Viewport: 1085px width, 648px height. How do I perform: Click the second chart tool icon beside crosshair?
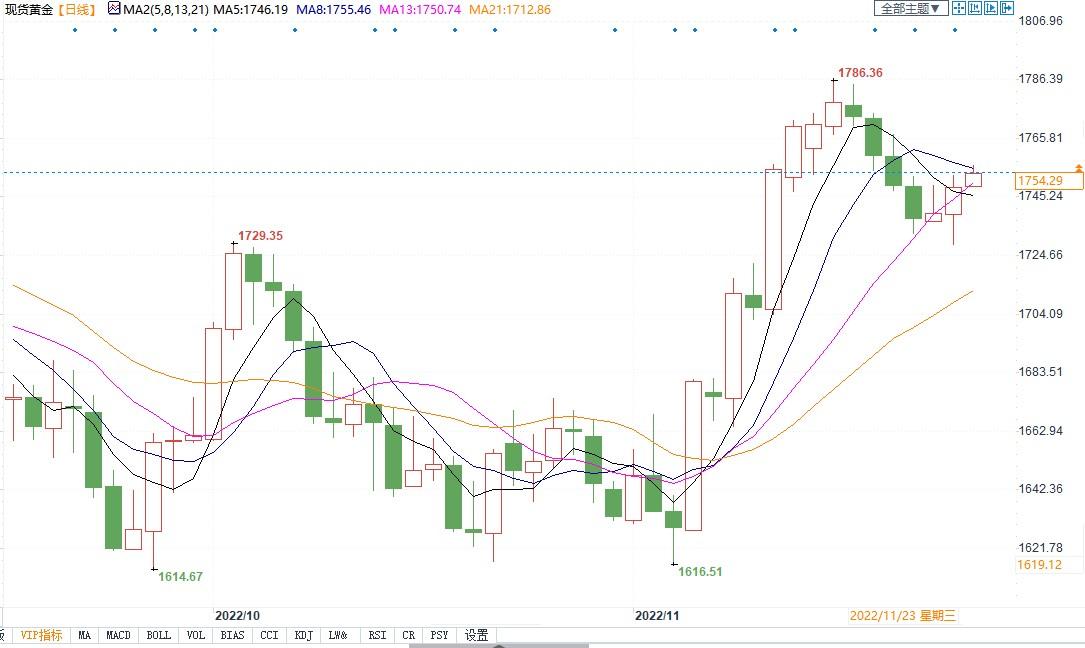click(975, 8)
